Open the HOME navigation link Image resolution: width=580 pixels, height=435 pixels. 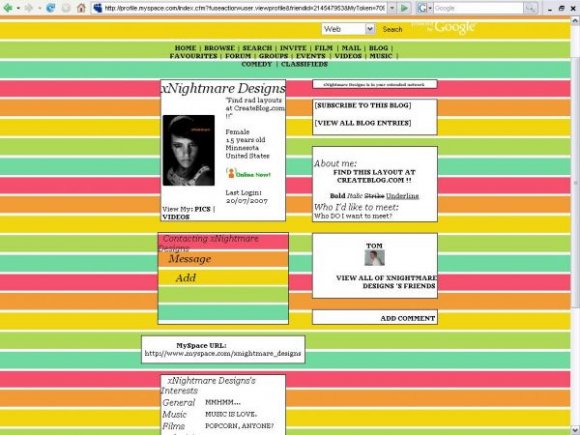185,48
